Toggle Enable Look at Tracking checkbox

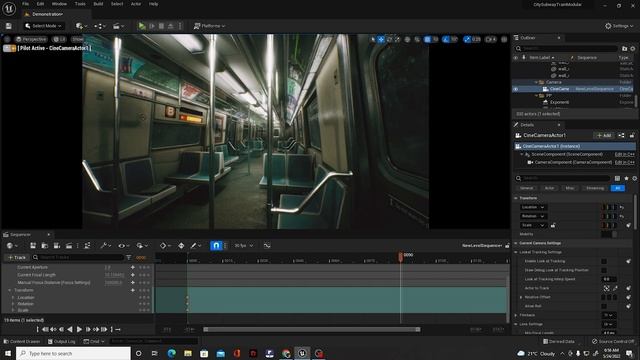tap(604, 261)
